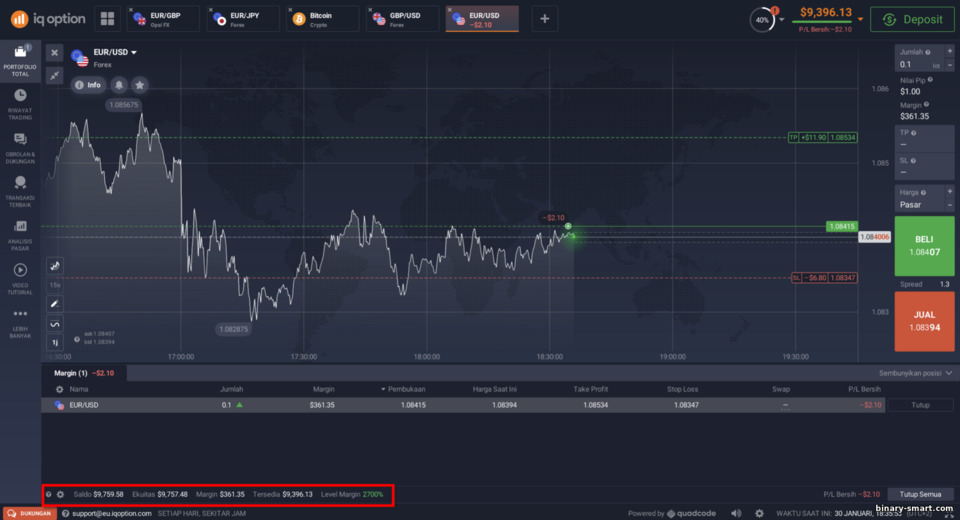Click the Ekuitas $9,757.48 value

point(173,494)
